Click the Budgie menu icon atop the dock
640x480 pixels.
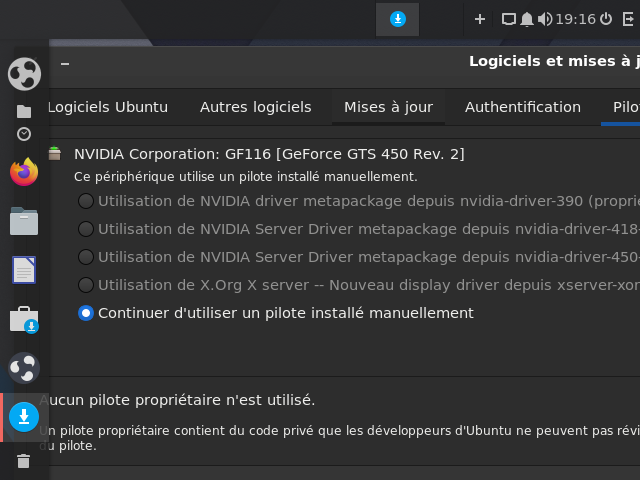[24, 73]
